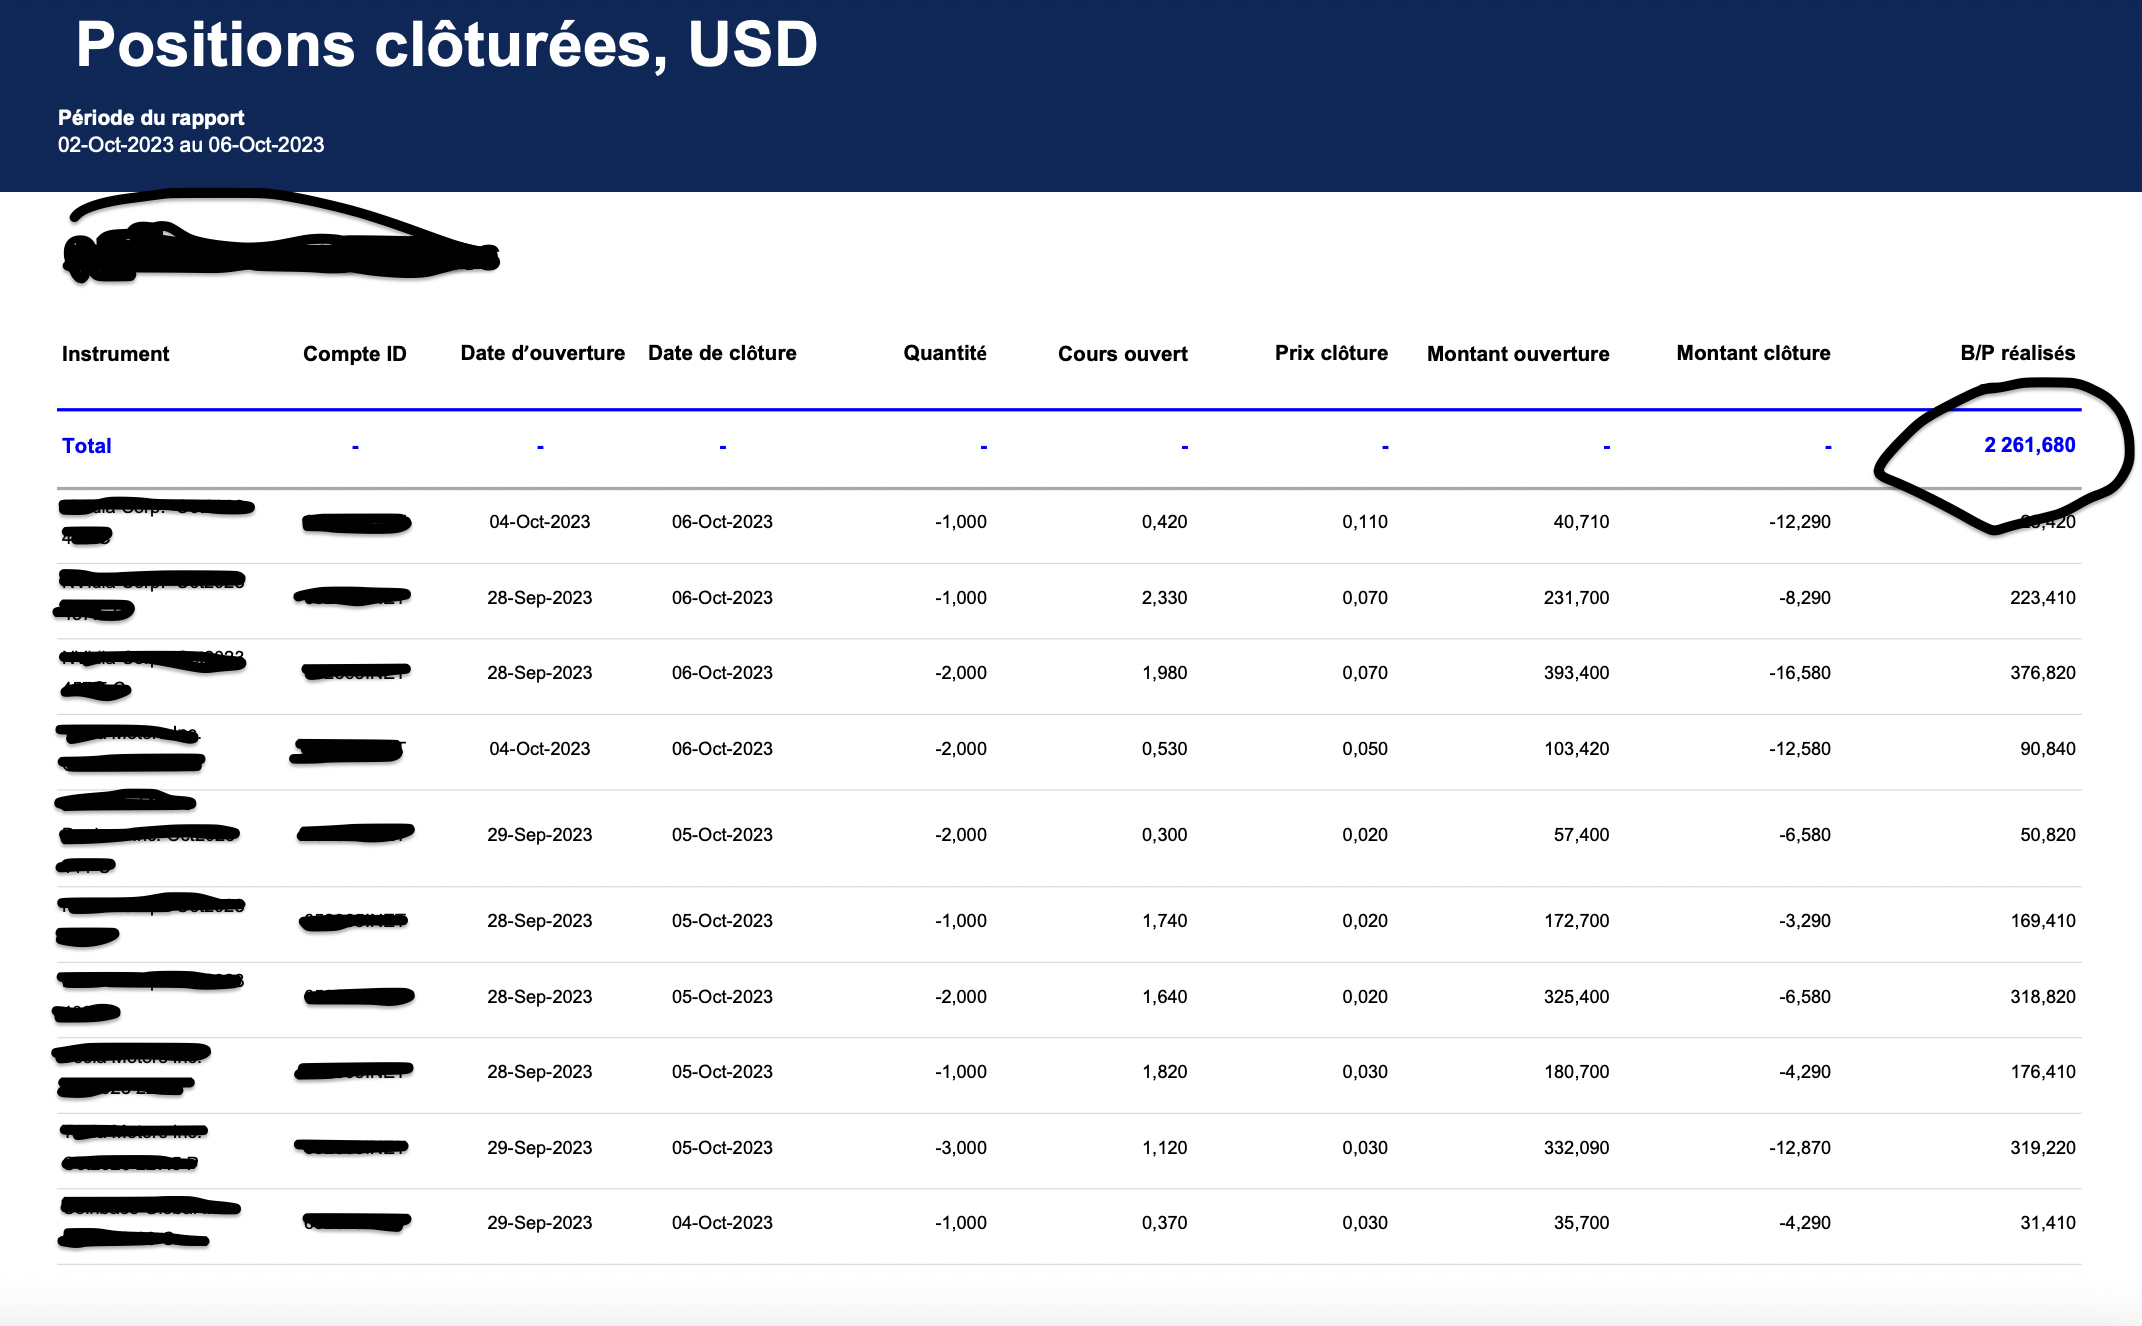Click the Montant ouverture column header
The width and height of the screenshot is (2142, 1326).
tap(1517, 354)
